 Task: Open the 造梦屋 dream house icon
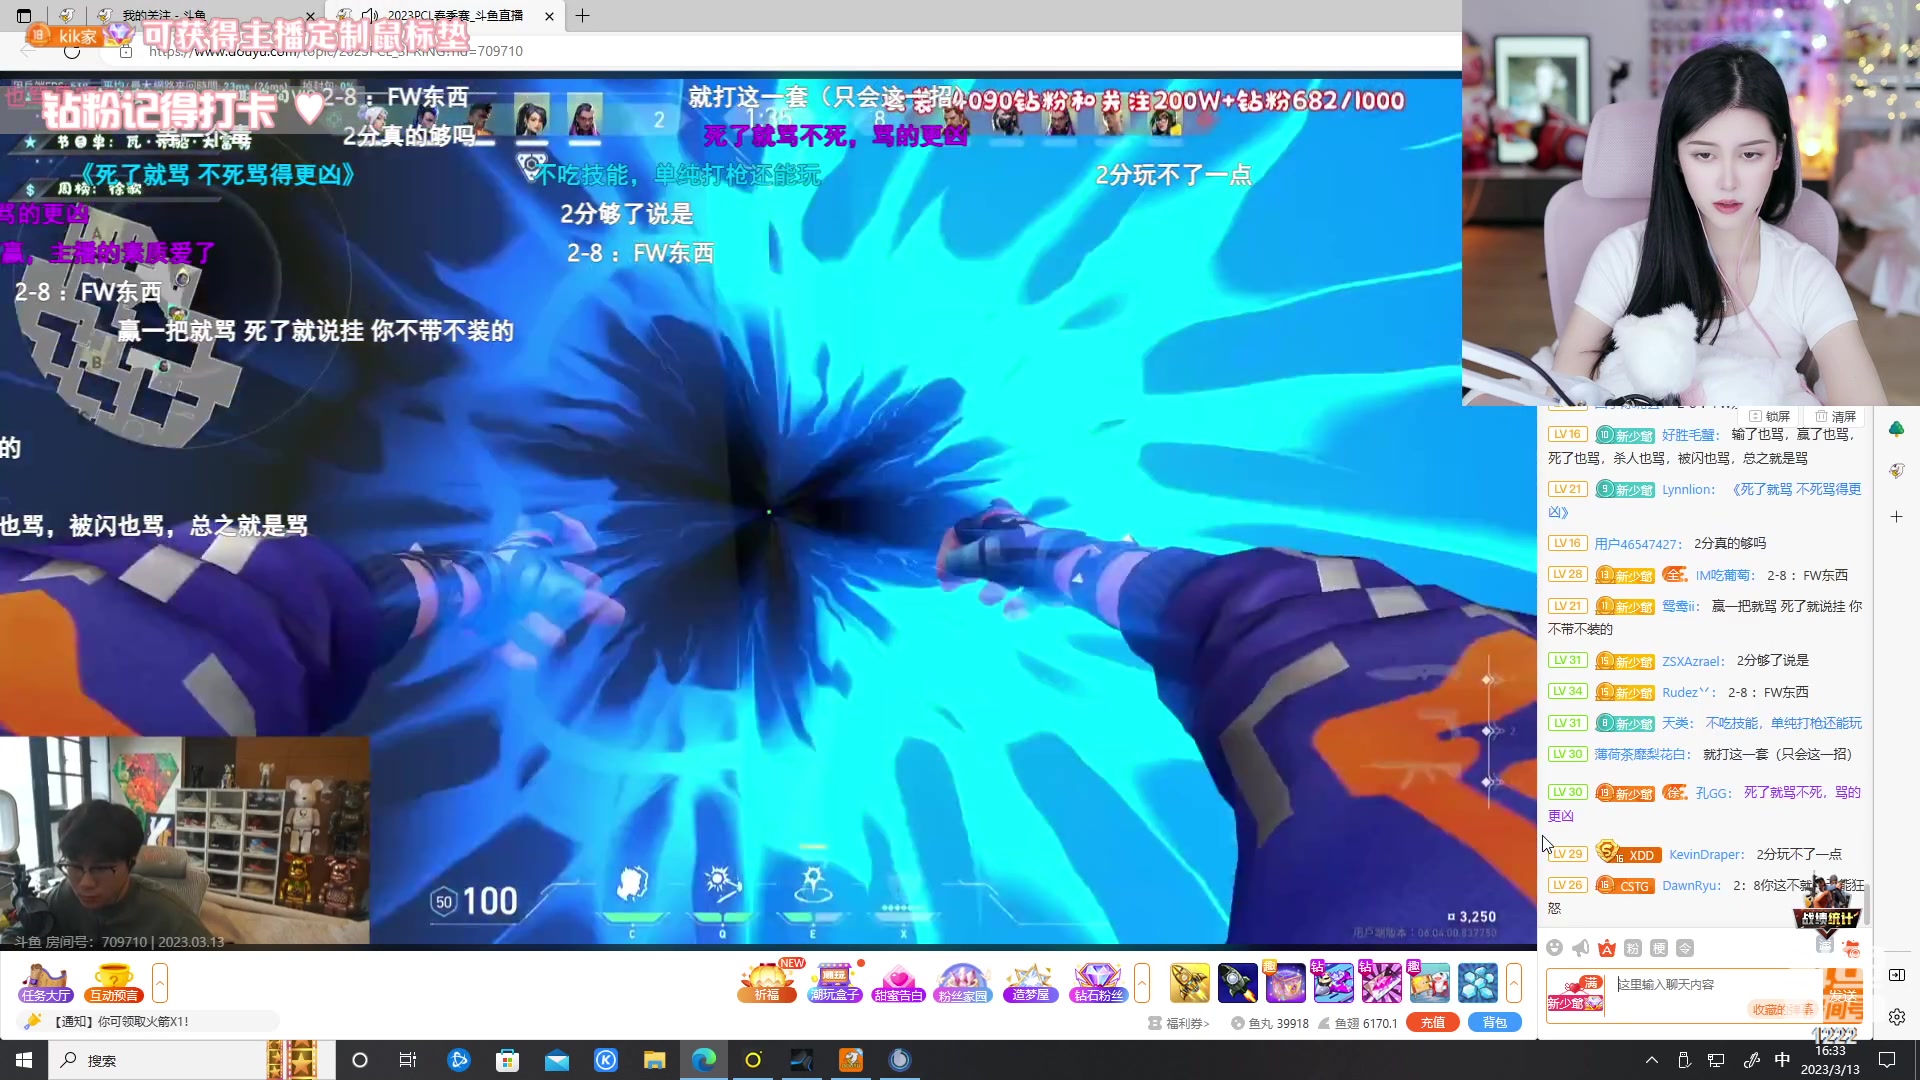pyautogui.click(x=1030, y=982)
